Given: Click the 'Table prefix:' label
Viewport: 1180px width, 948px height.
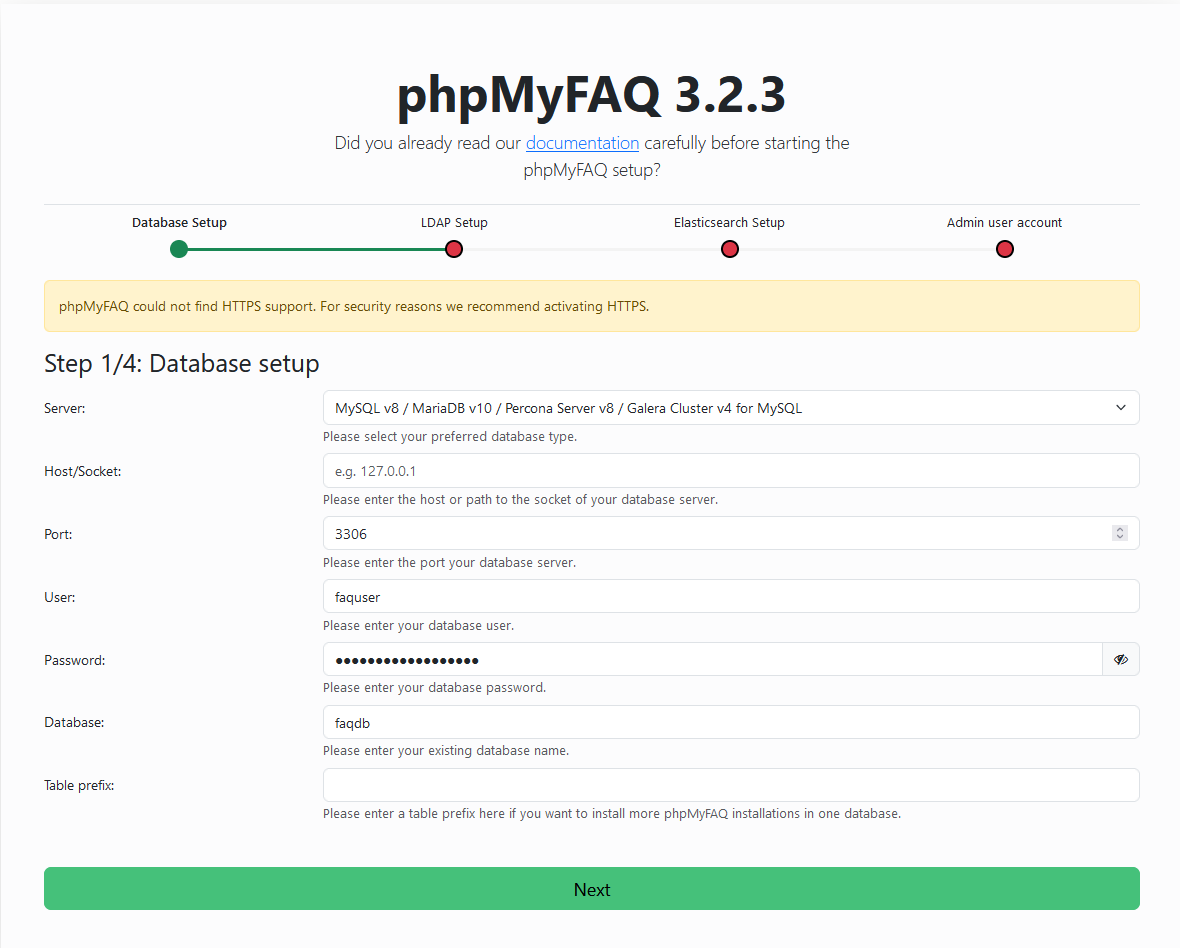Looking at the screenshot, I should tap(79, 785).
